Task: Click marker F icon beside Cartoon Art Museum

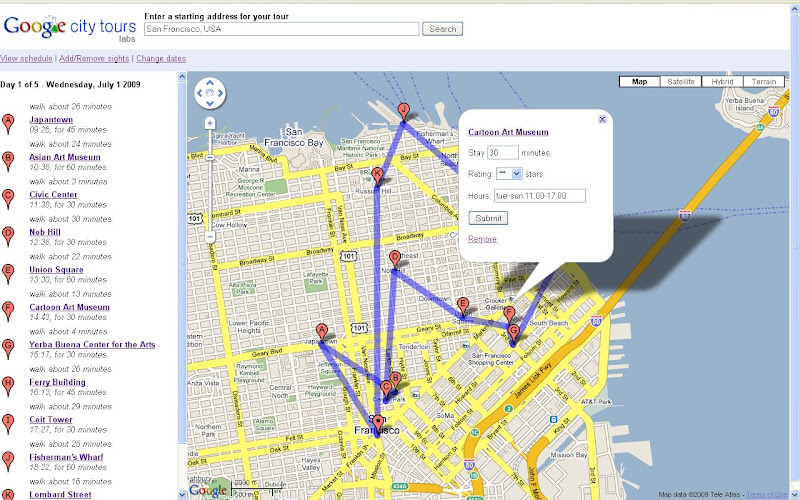Action: pyautogui.click(x=8, y=312)
